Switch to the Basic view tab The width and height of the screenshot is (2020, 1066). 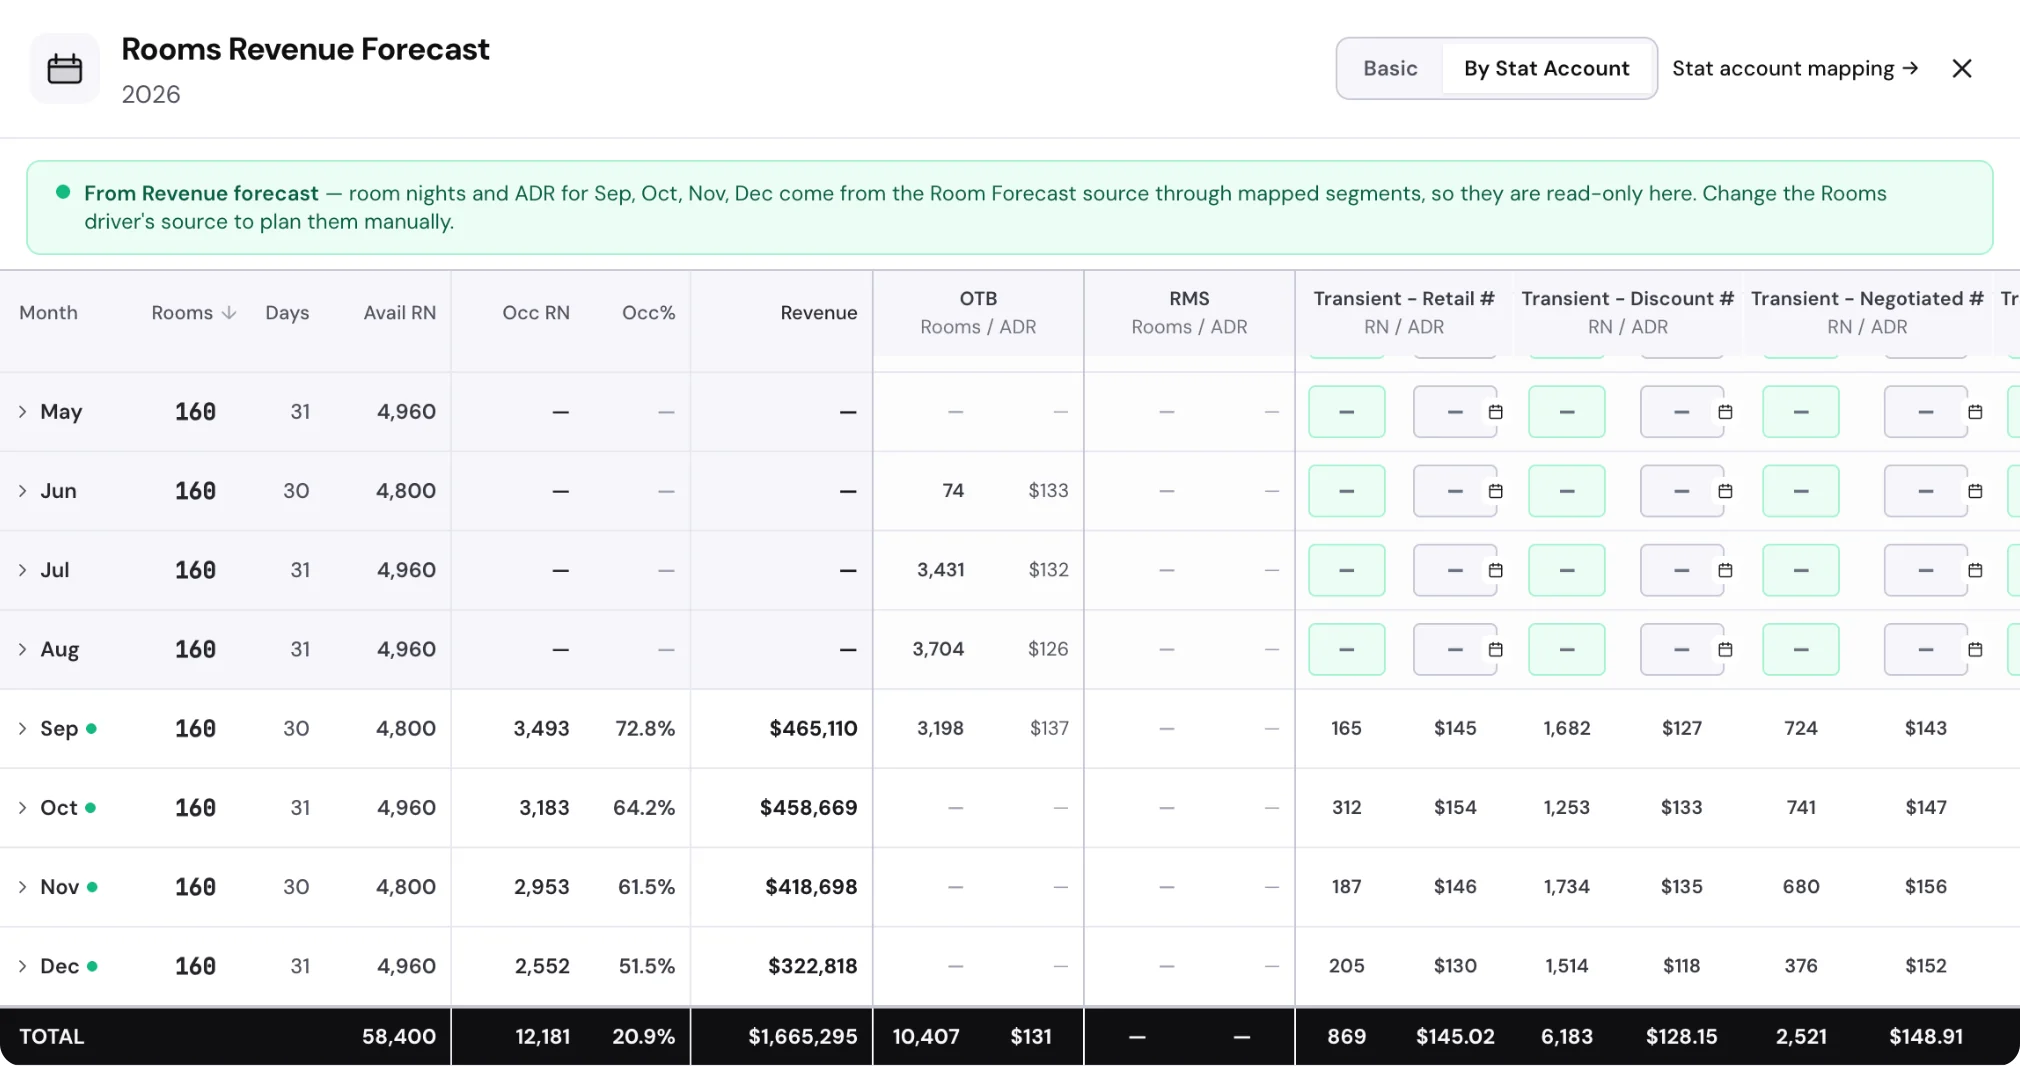coord(1390,68)
